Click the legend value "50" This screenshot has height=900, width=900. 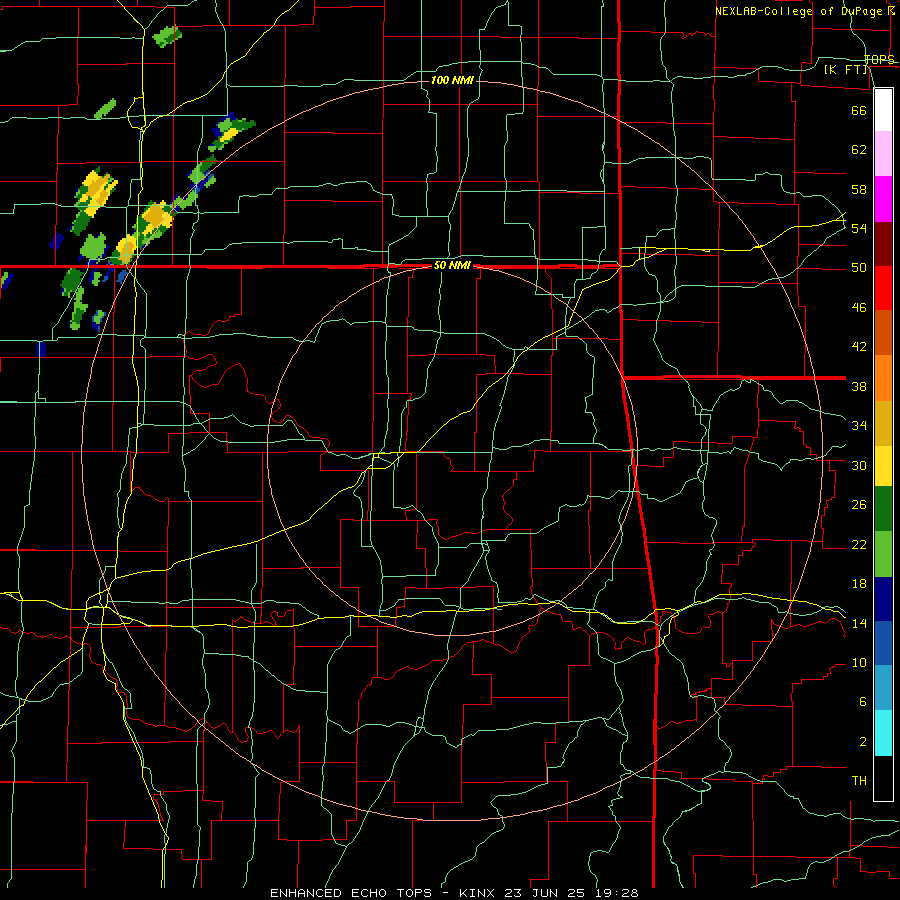point(859,268)
